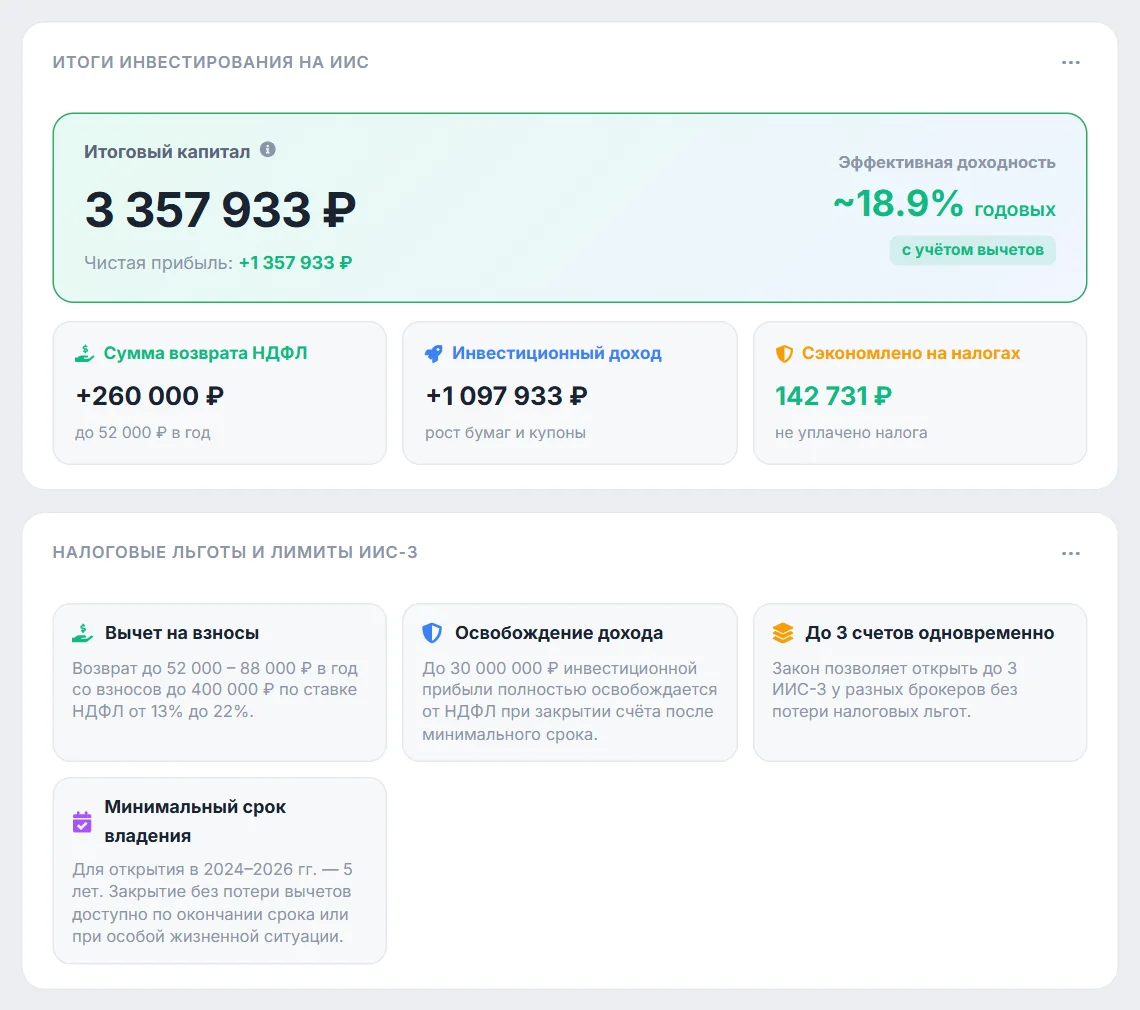Click the description starting Возврат до 52 000 – 88 000 ₽

pos(214,689)
